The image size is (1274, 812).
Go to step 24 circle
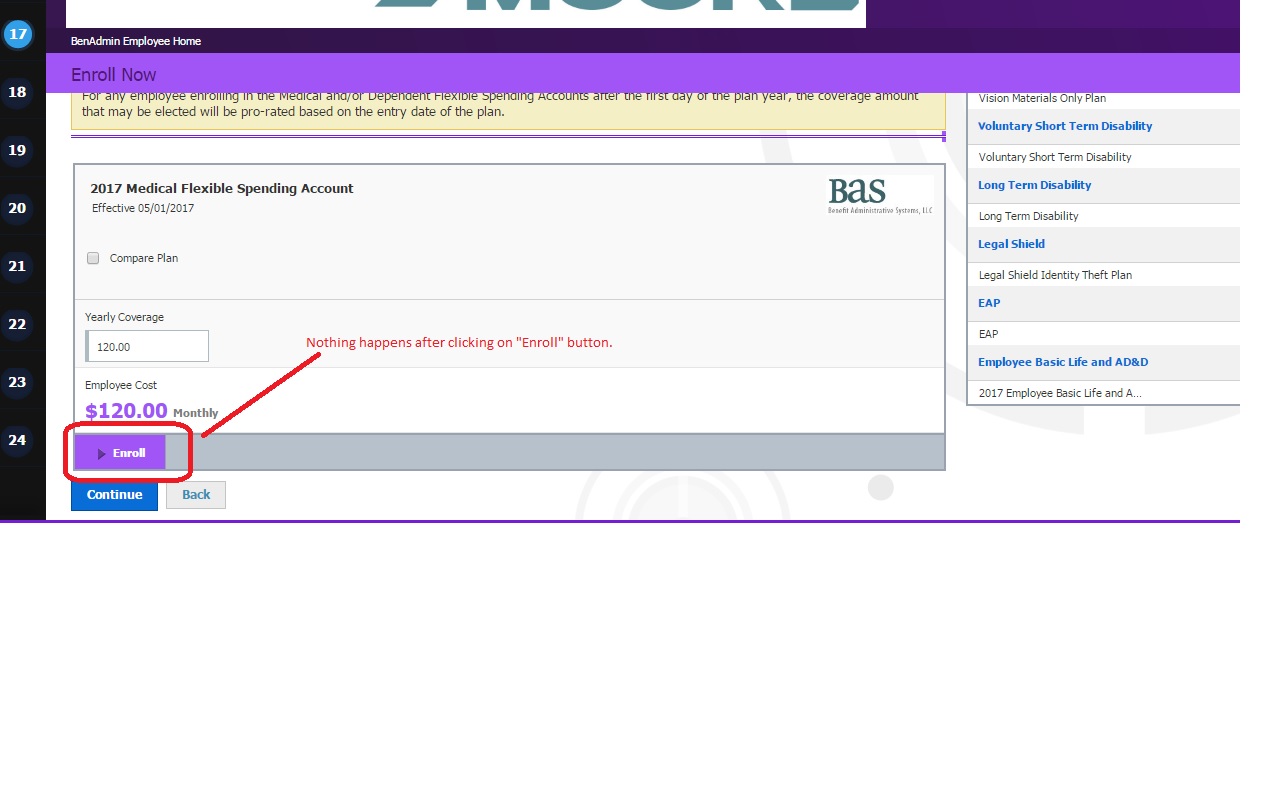(17, 441)
